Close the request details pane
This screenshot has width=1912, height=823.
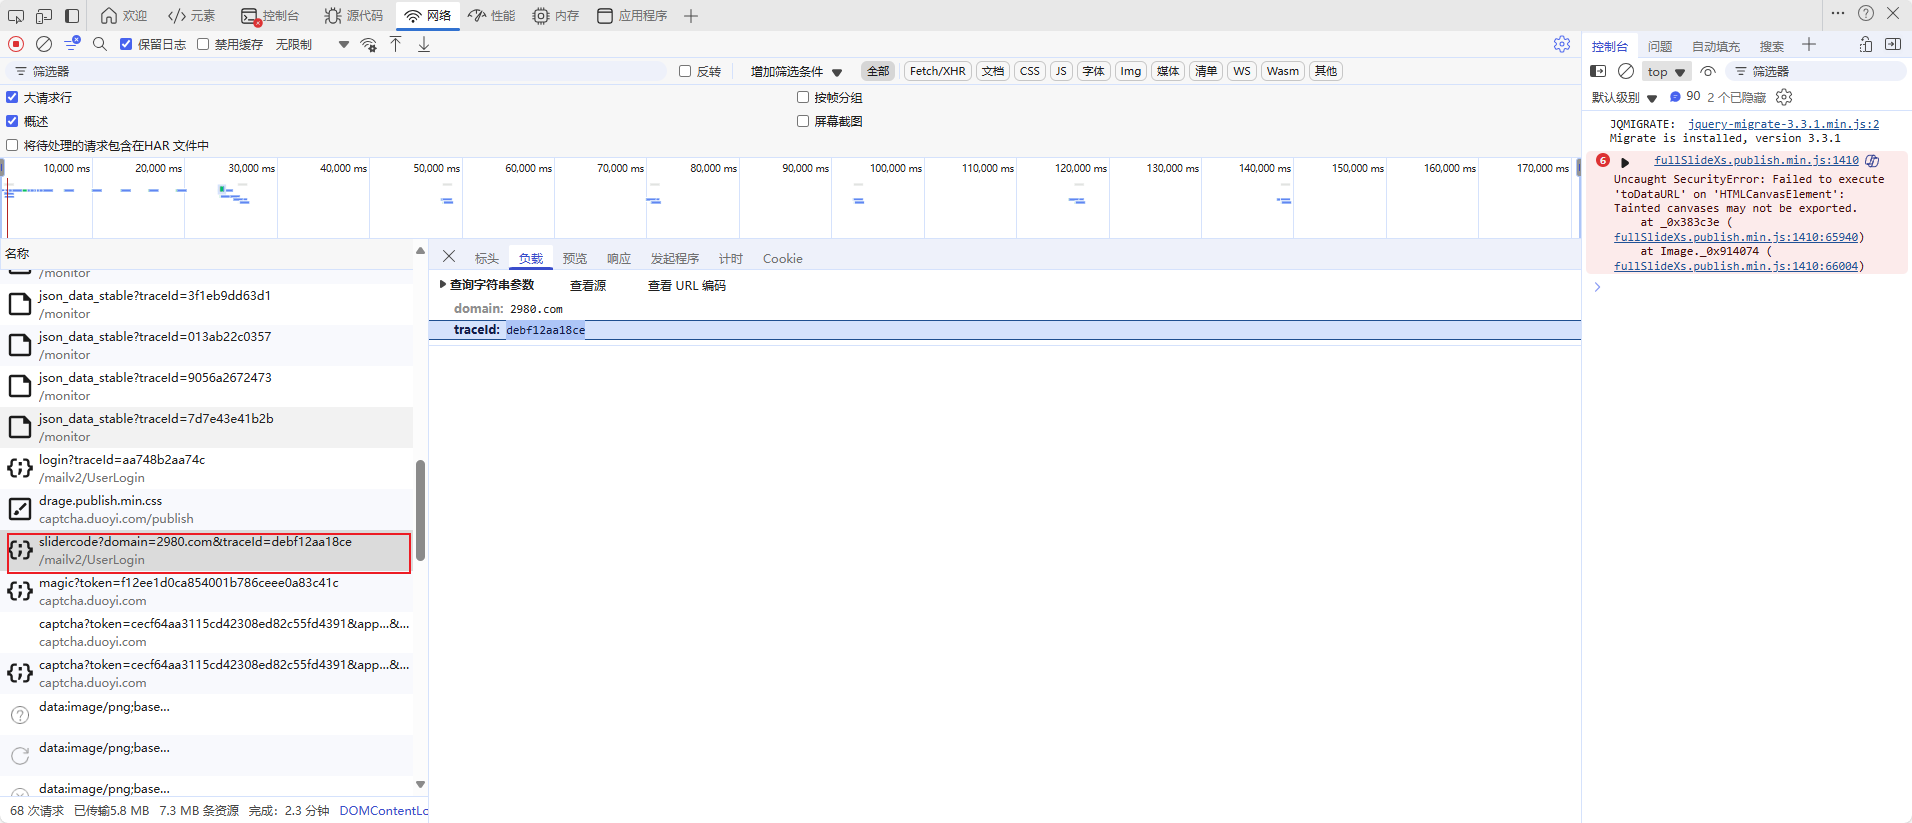click(449, 257)
